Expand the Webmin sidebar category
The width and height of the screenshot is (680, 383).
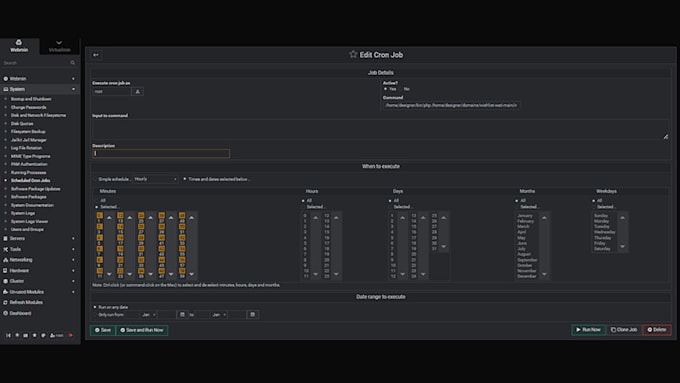tap(40, 79)
